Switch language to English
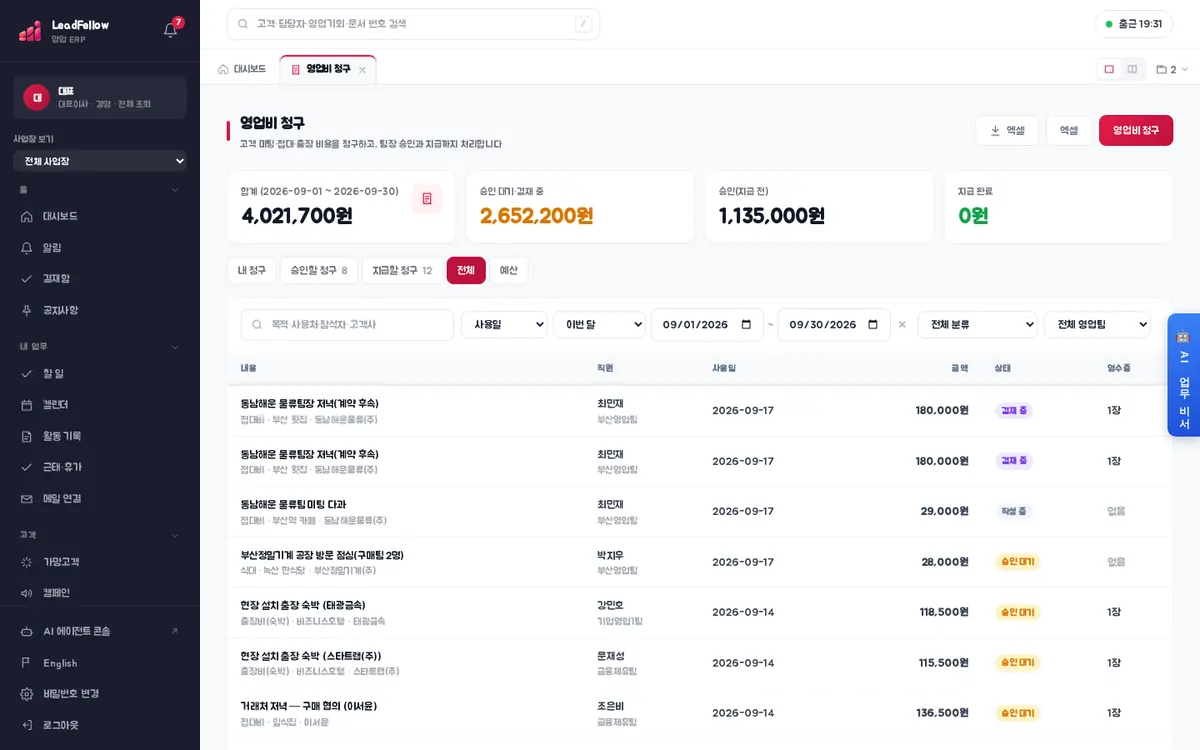1200x750 pixels. 100,663
